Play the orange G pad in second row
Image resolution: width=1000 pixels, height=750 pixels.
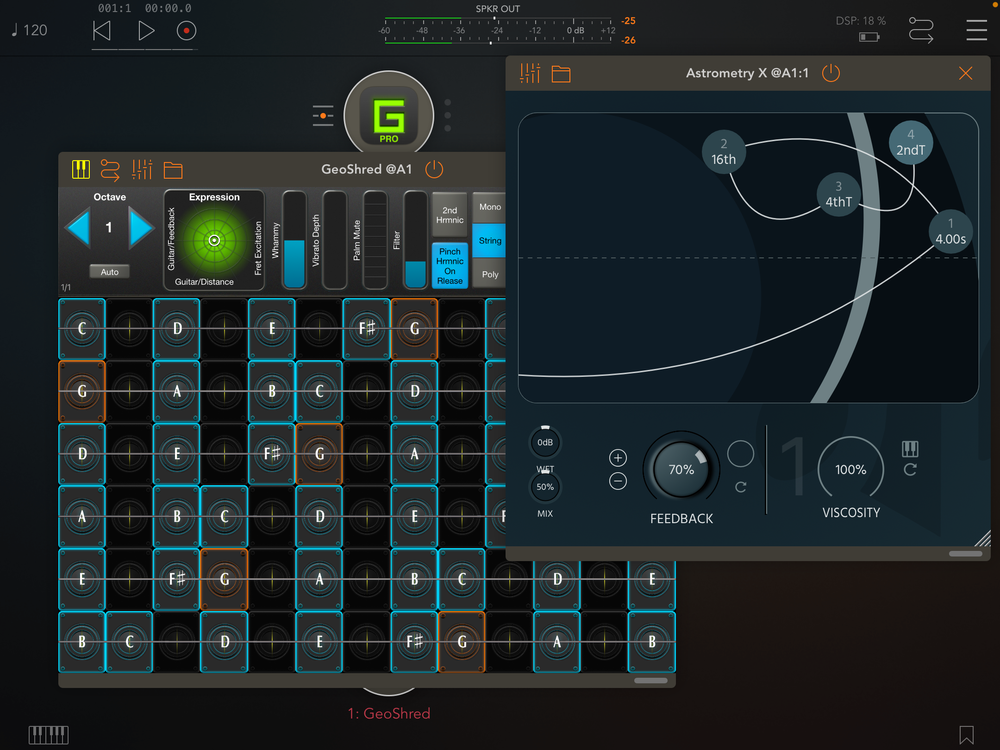point(82,391)
